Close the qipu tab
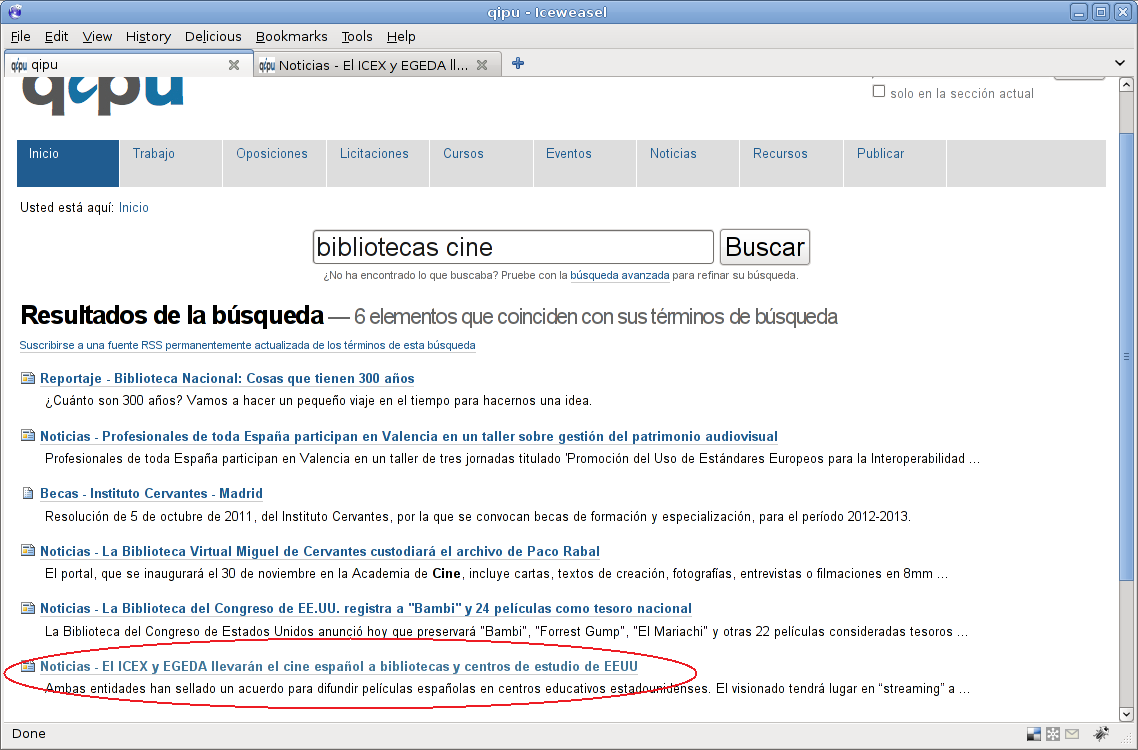 (234, 65)
